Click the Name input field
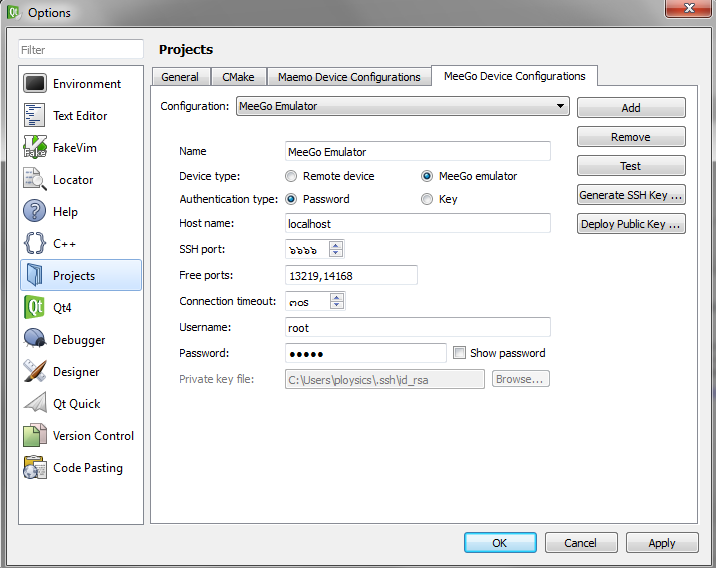 point(418,151)
